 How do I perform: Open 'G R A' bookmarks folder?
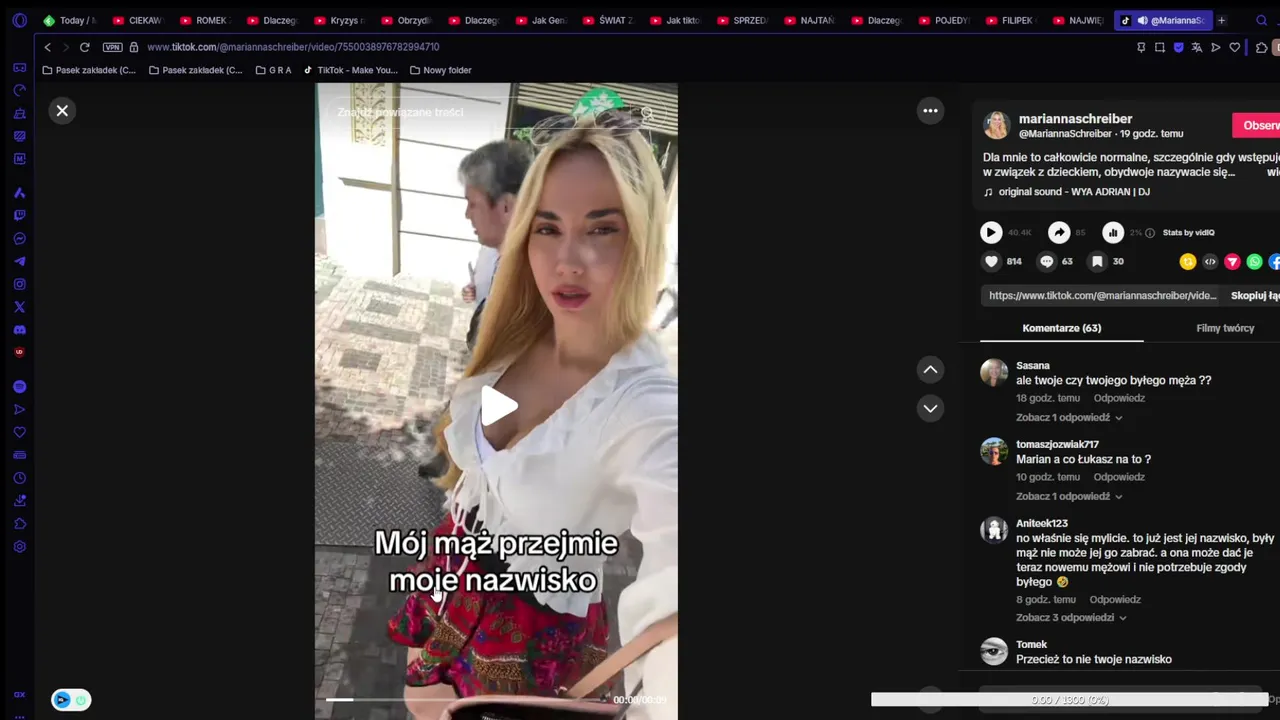(274, 70)
